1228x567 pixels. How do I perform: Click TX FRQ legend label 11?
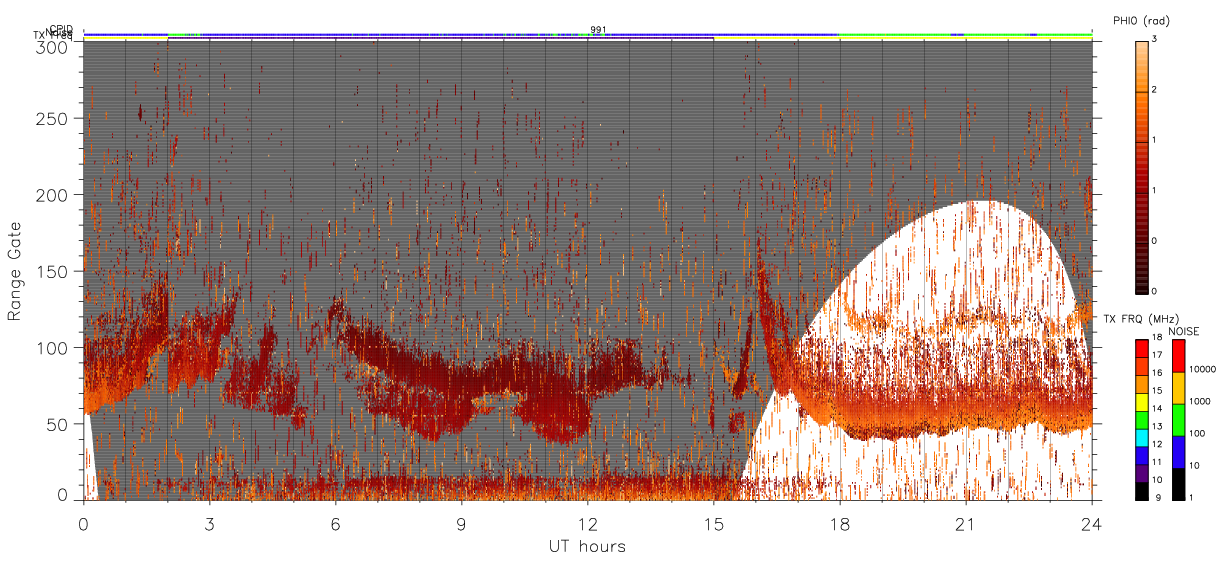click(1157, 463)
